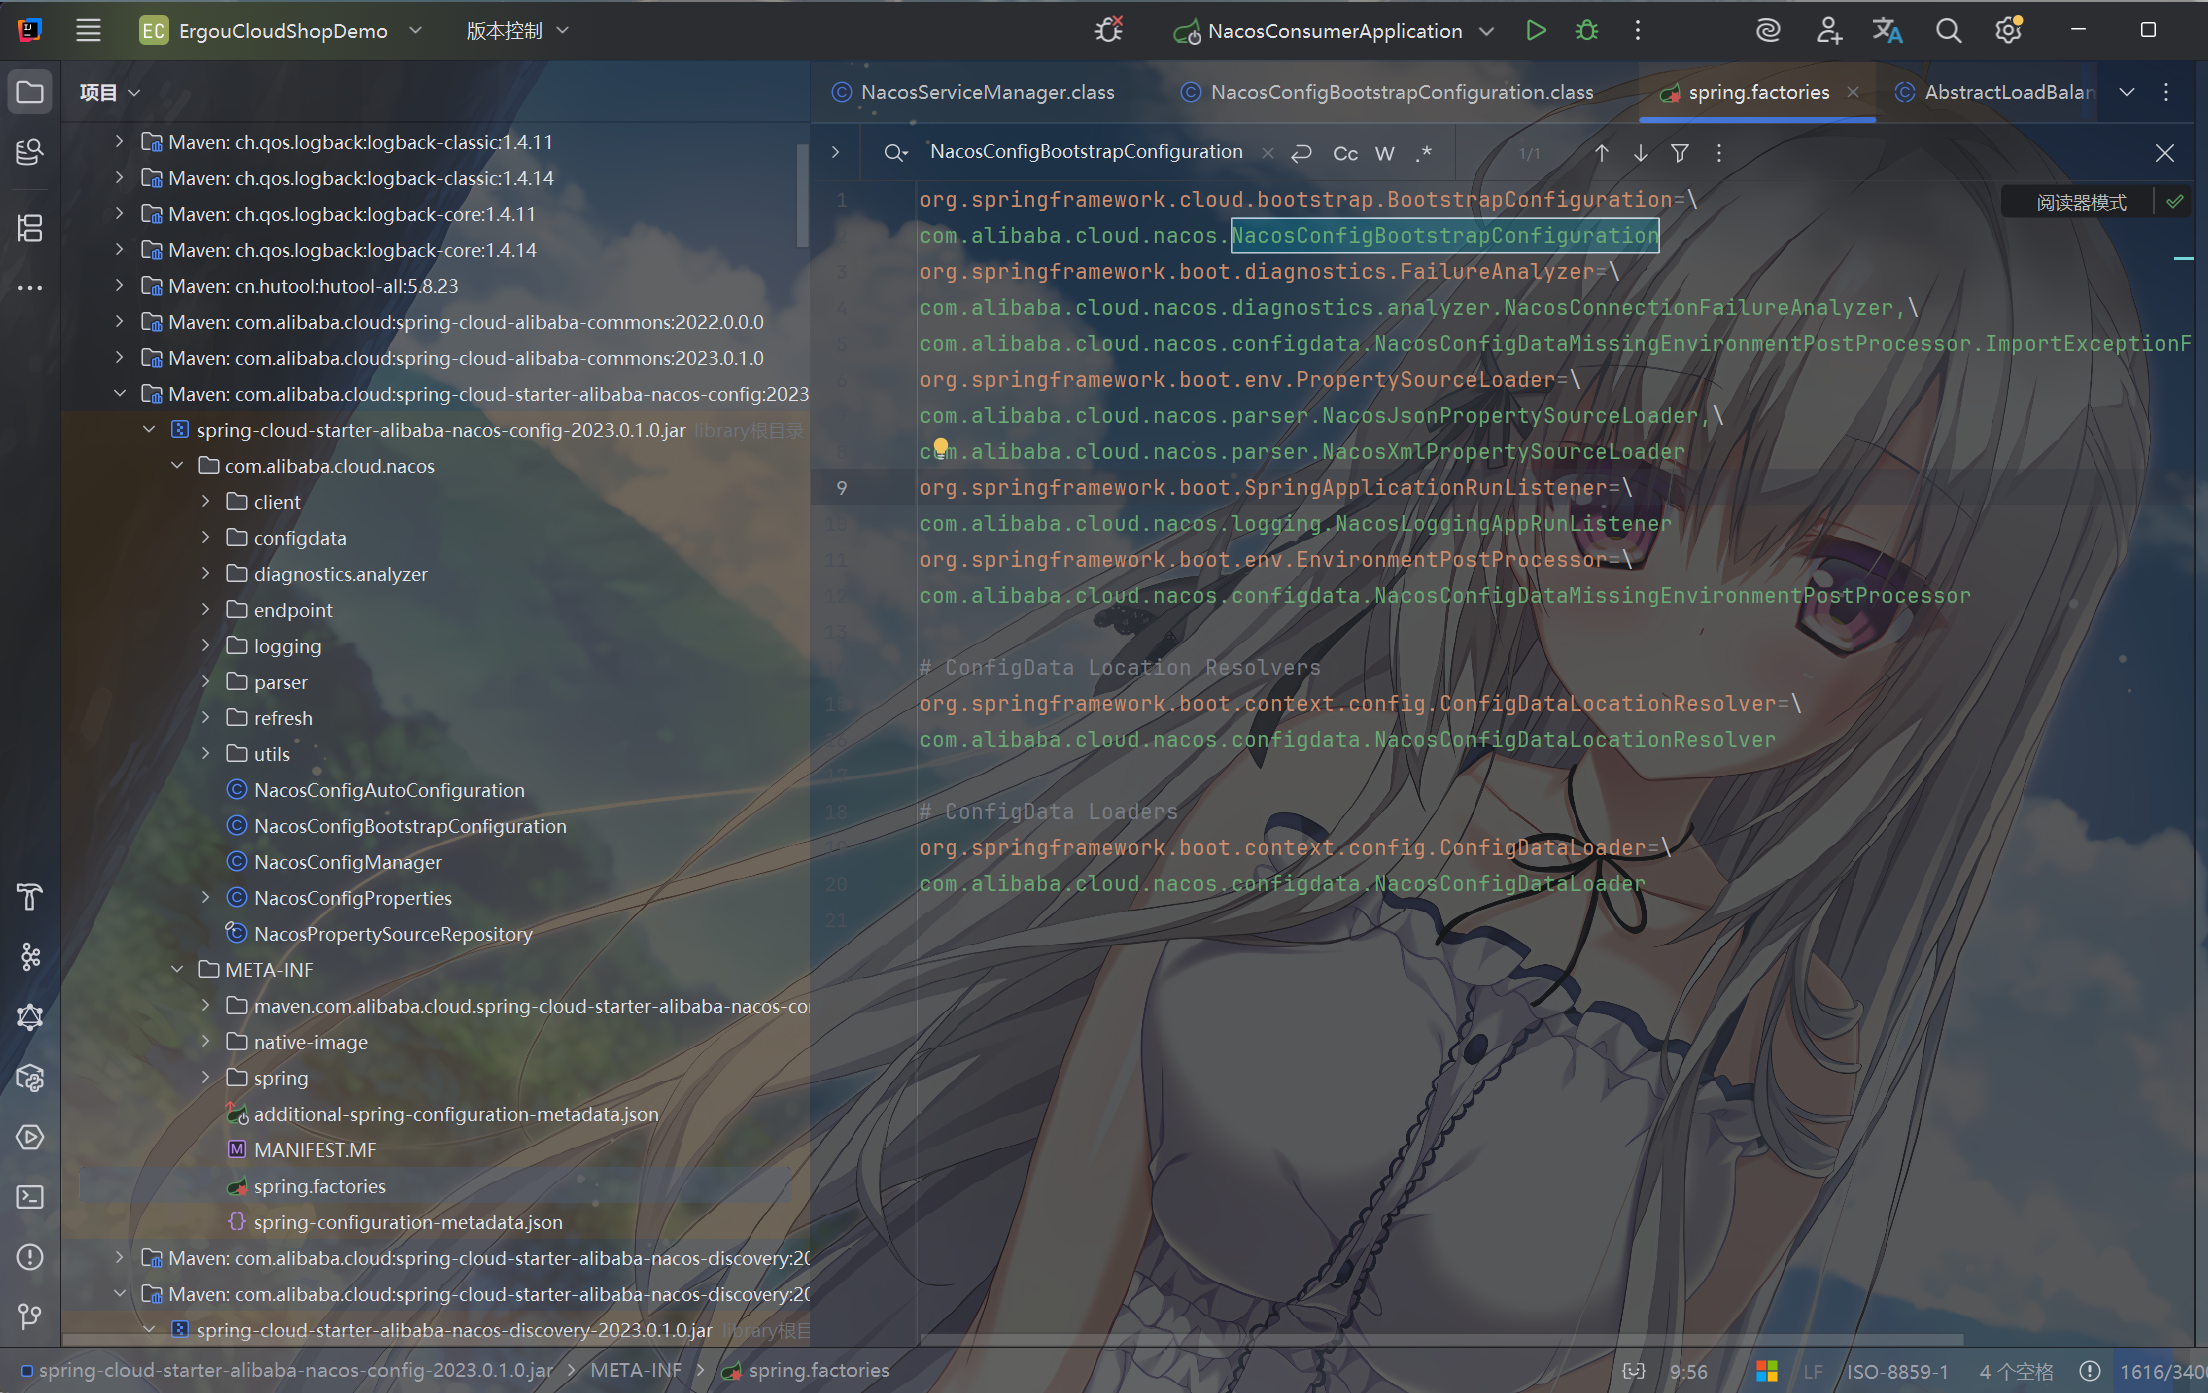Run NacosConsumerApplication with green play button

pyautogui.click(x=1536, y=31)
